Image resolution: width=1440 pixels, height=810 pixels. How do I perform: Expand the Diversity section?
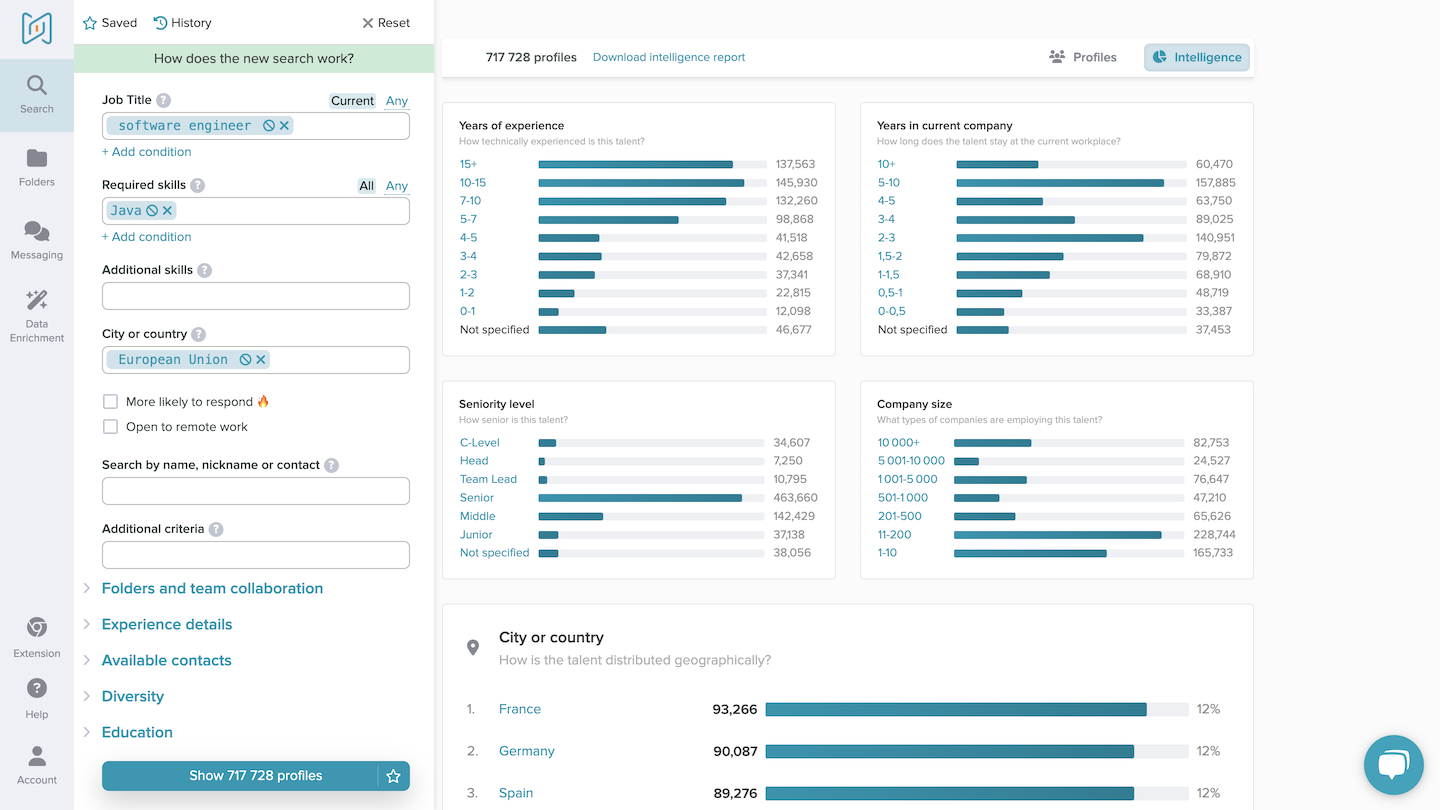[133, 697]
